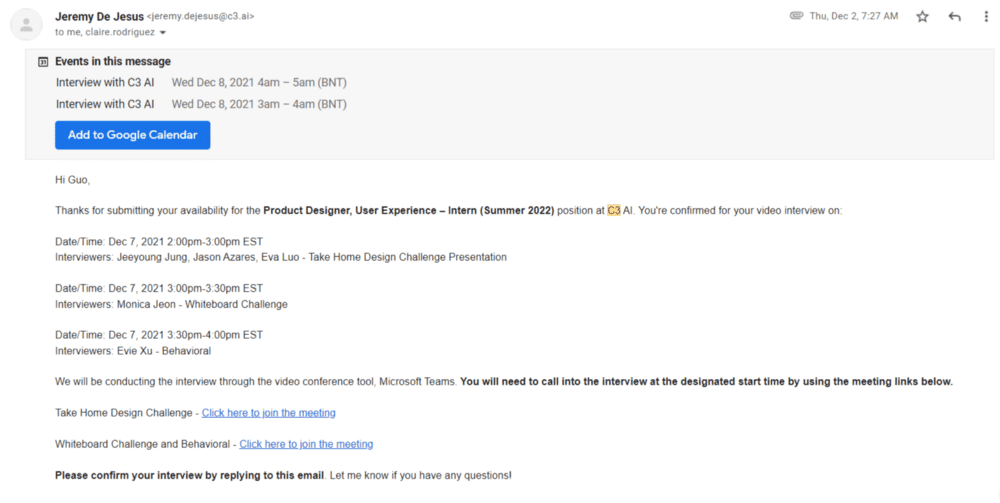Click the Events in this message heading

(113, 62)
